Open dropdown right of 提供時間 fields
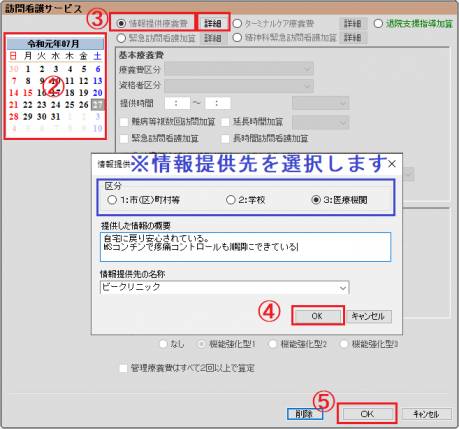The image size is (459, 429). click(x=321, y=103)
